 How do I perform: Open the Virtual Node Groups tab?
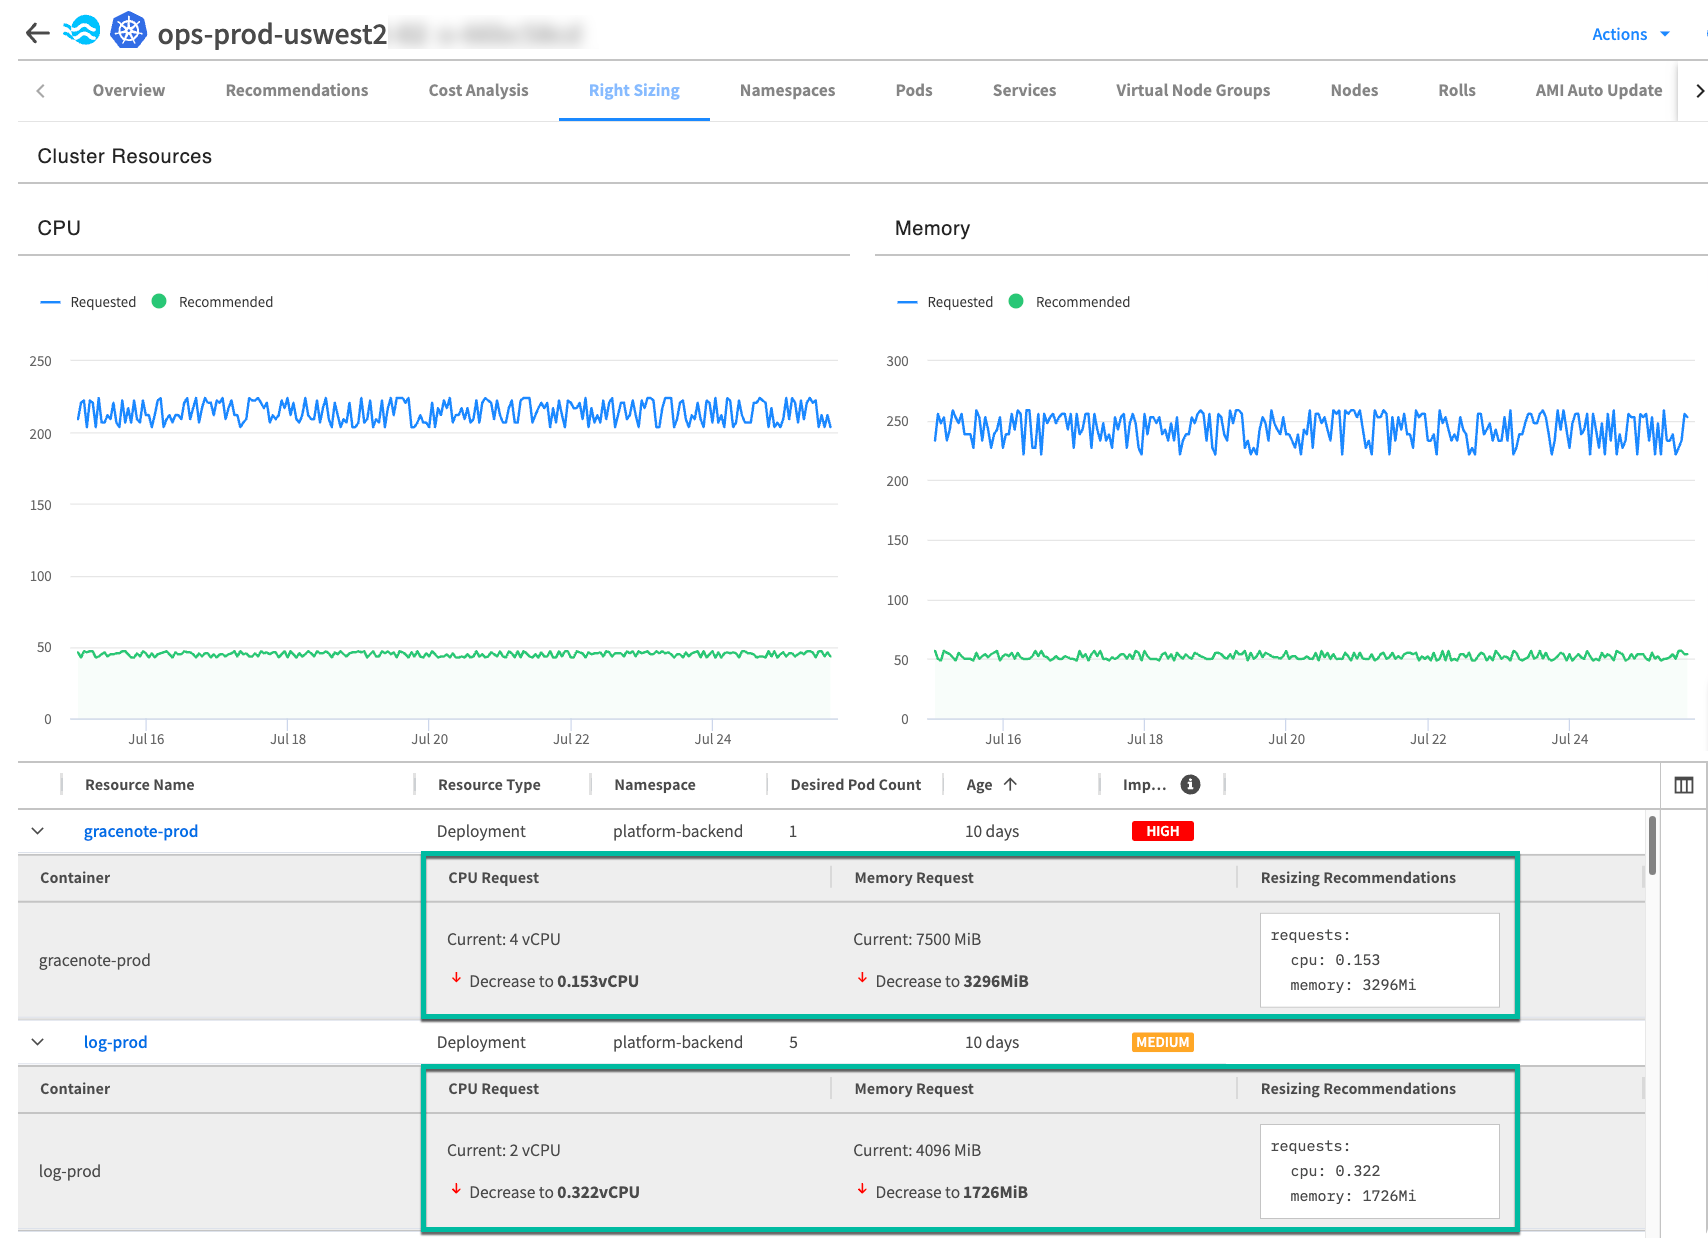click(1192, 90)
